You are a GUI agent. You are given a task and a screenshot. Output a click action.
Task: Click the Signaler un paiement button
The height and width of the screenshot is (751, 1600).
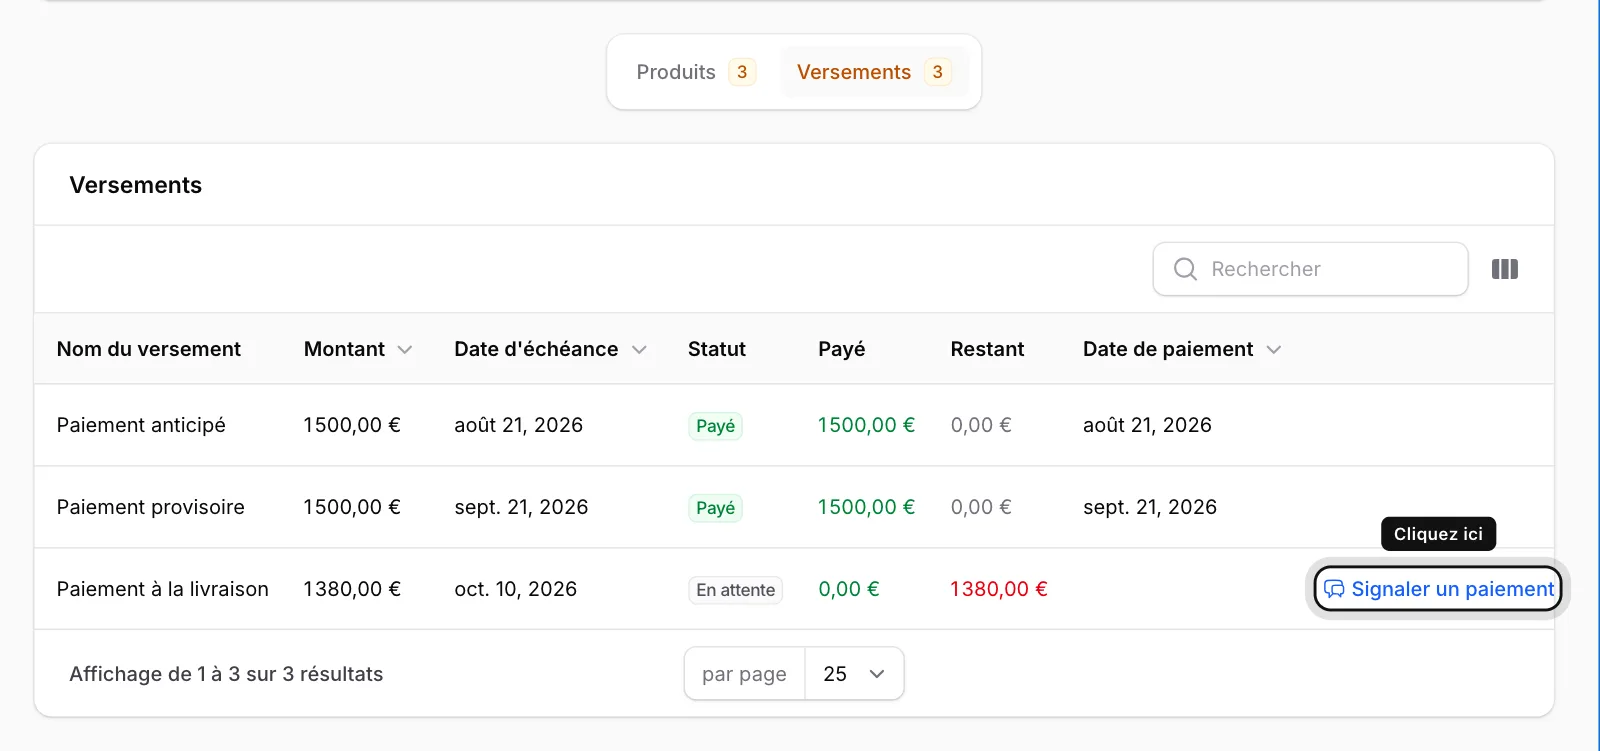1438,589
